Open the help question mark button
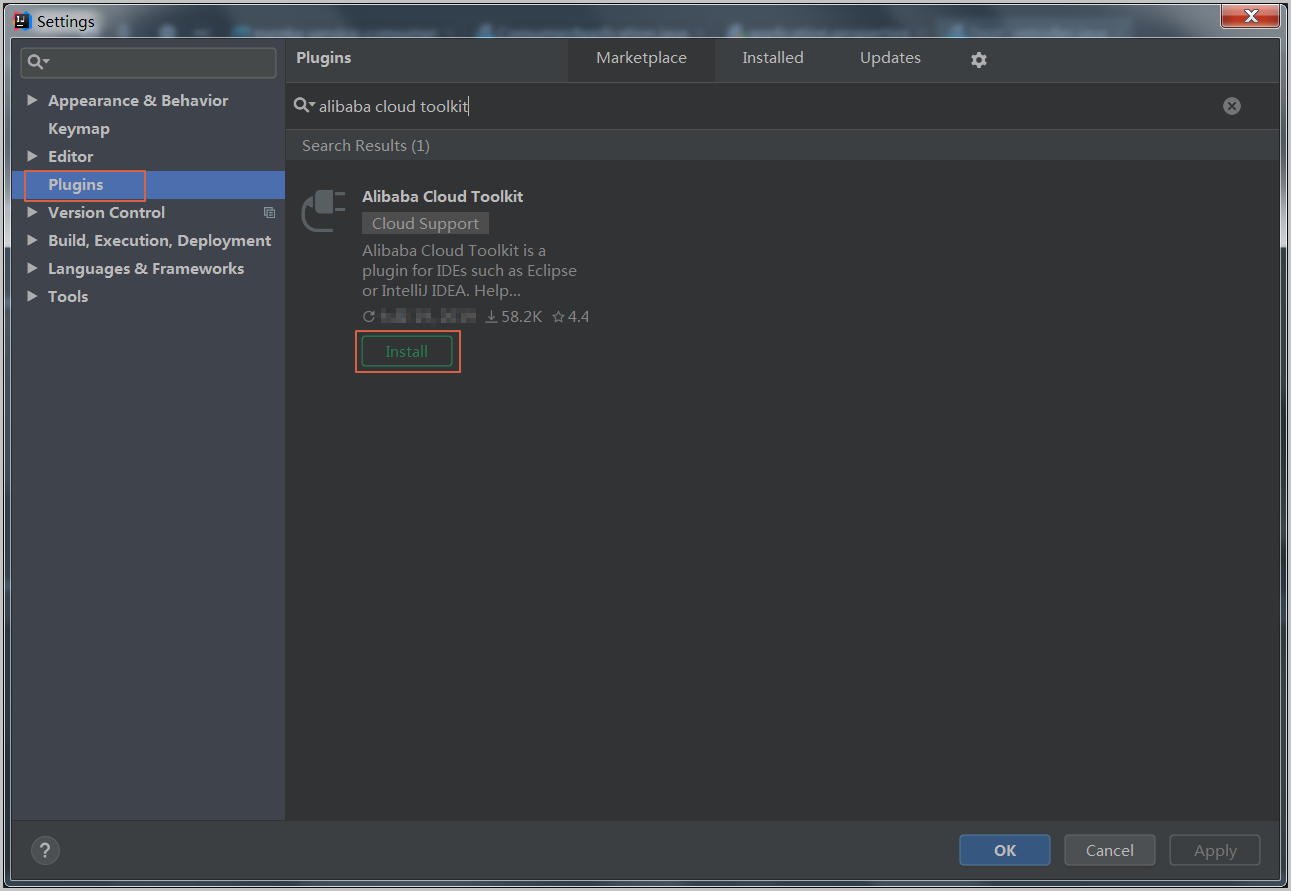 pyautogui.click(x=45, y=851)
